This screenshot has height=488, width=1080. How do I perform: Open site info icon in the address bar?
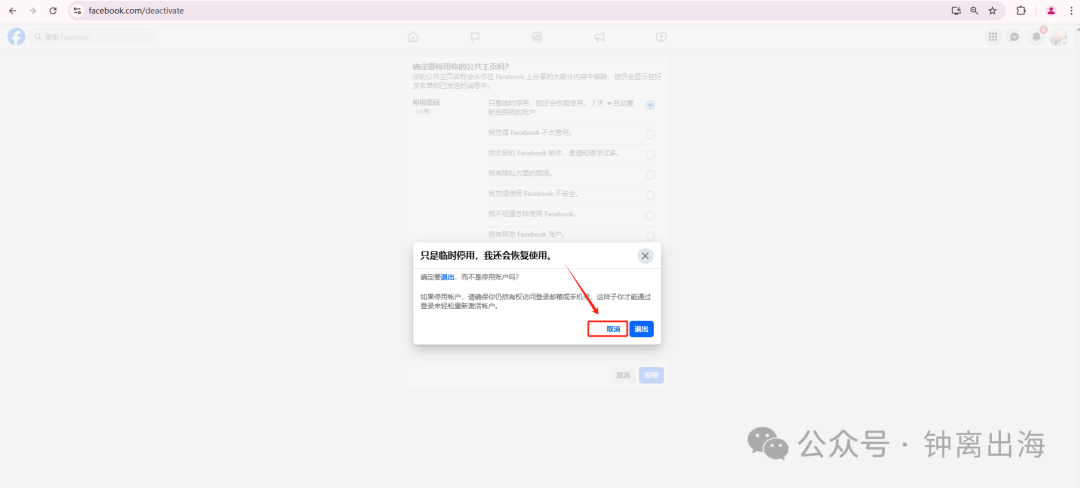(x=77, y=11)
